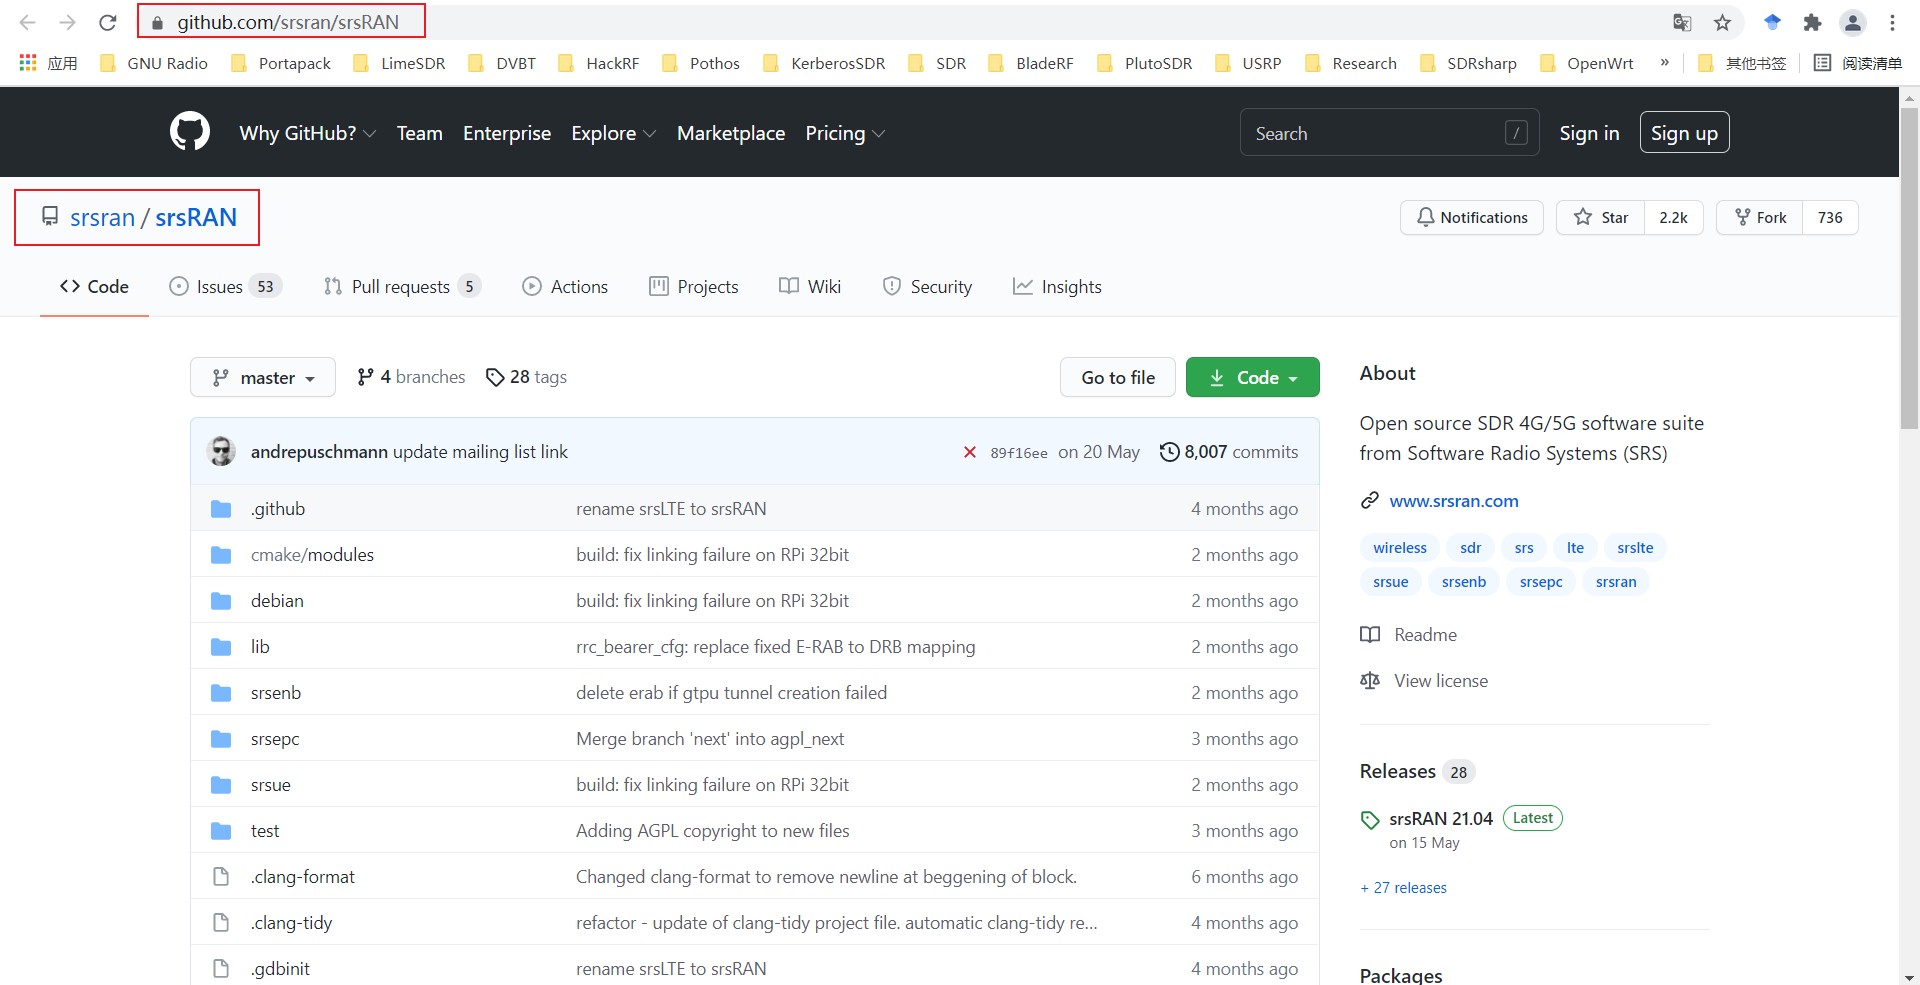Open the GNU Radio bookmark folder
This screenshot has width=1920, height=985.
(x=154, y=63)
